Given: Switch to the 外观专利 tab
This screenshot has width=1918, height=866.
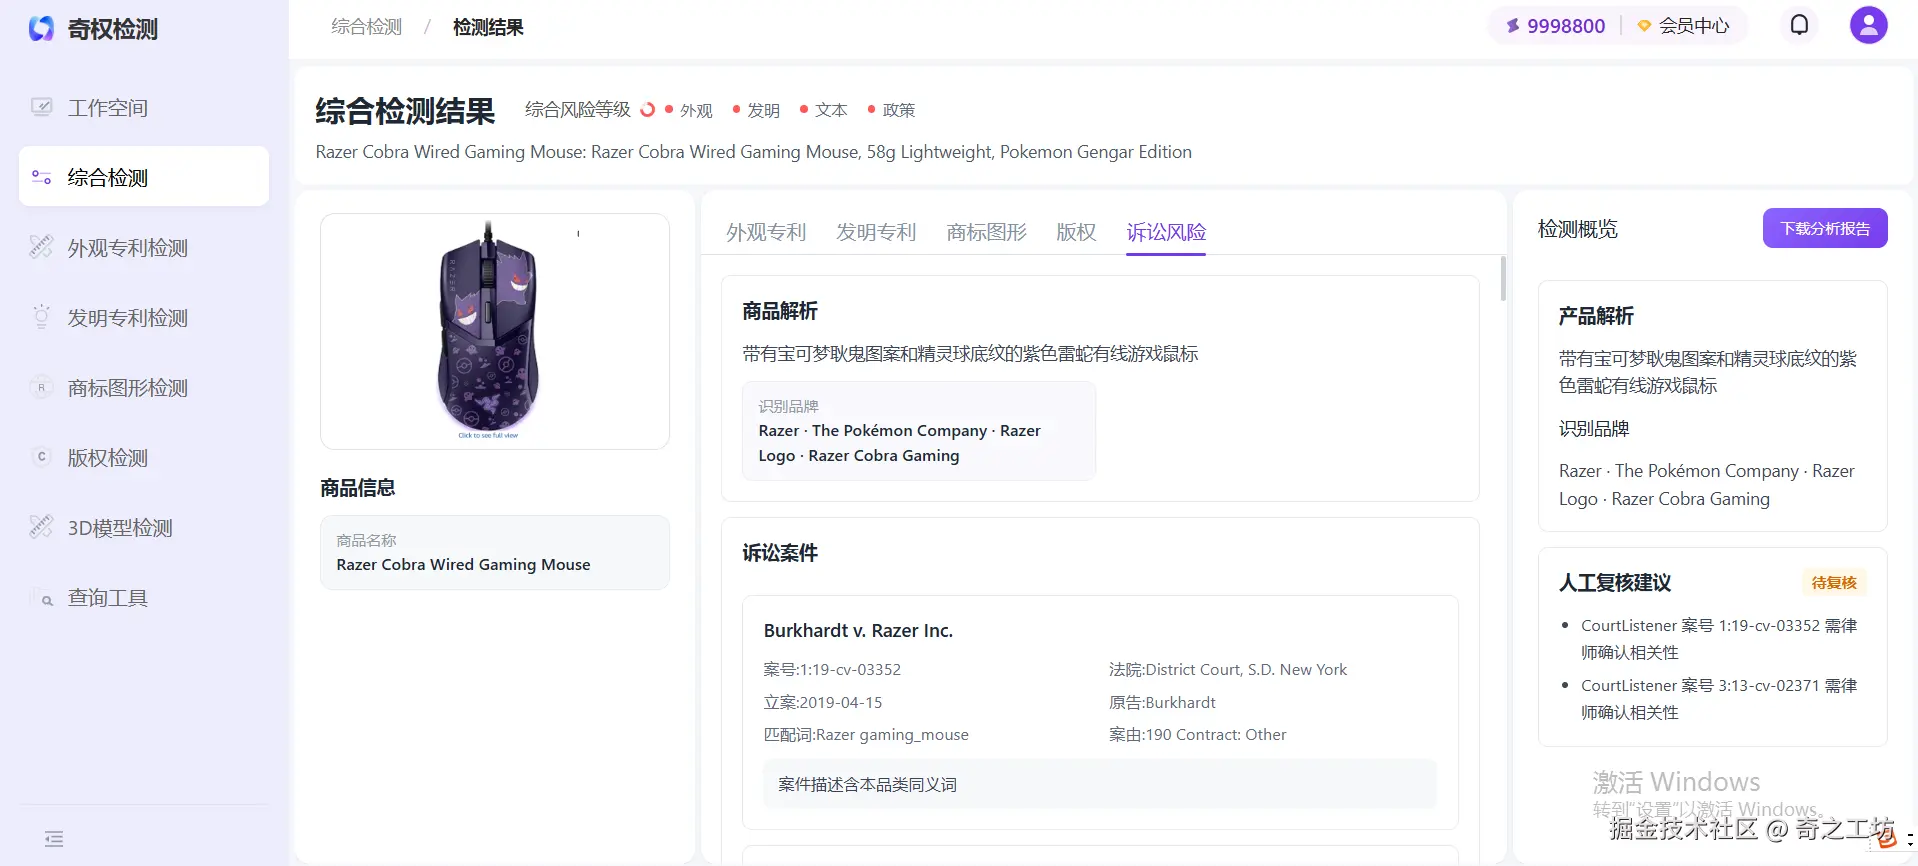Looking at the screenshot, I should pos(766,232).
